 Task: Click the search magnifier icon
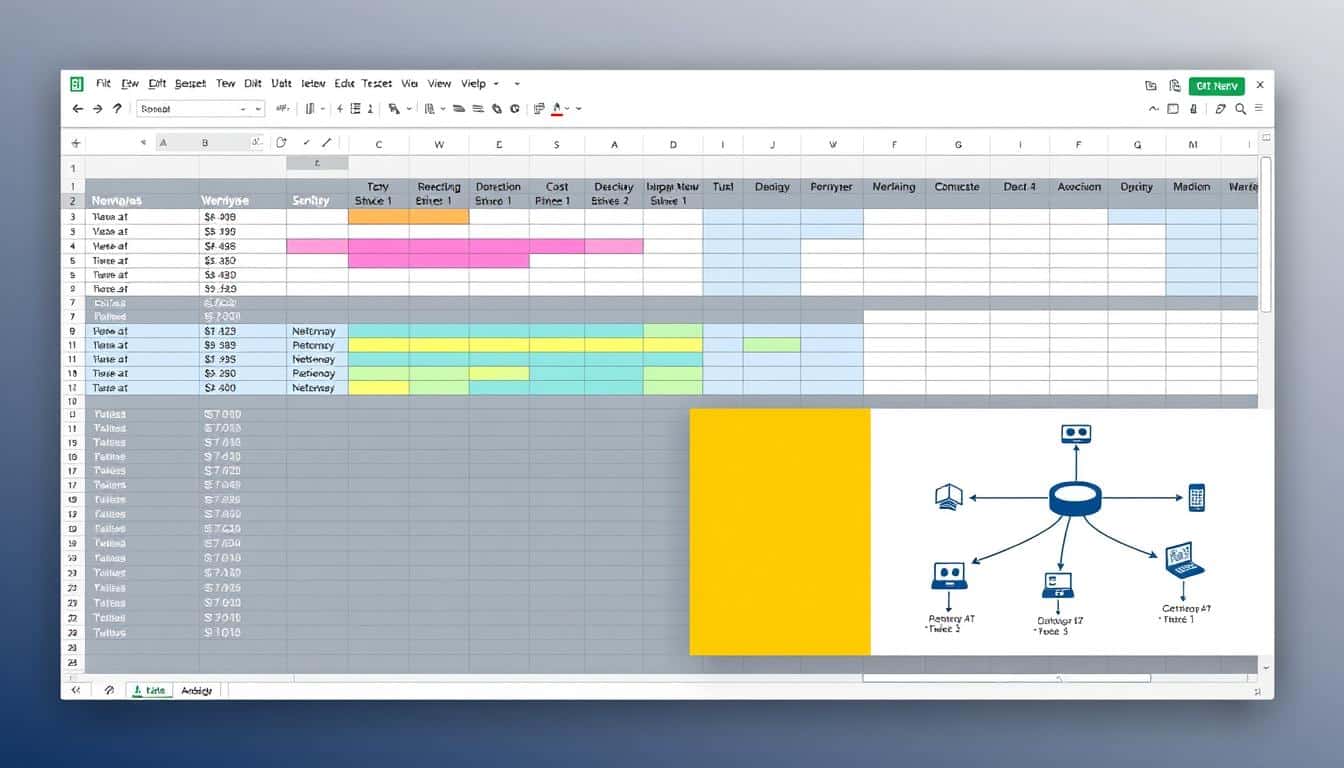click(1240, 109)
